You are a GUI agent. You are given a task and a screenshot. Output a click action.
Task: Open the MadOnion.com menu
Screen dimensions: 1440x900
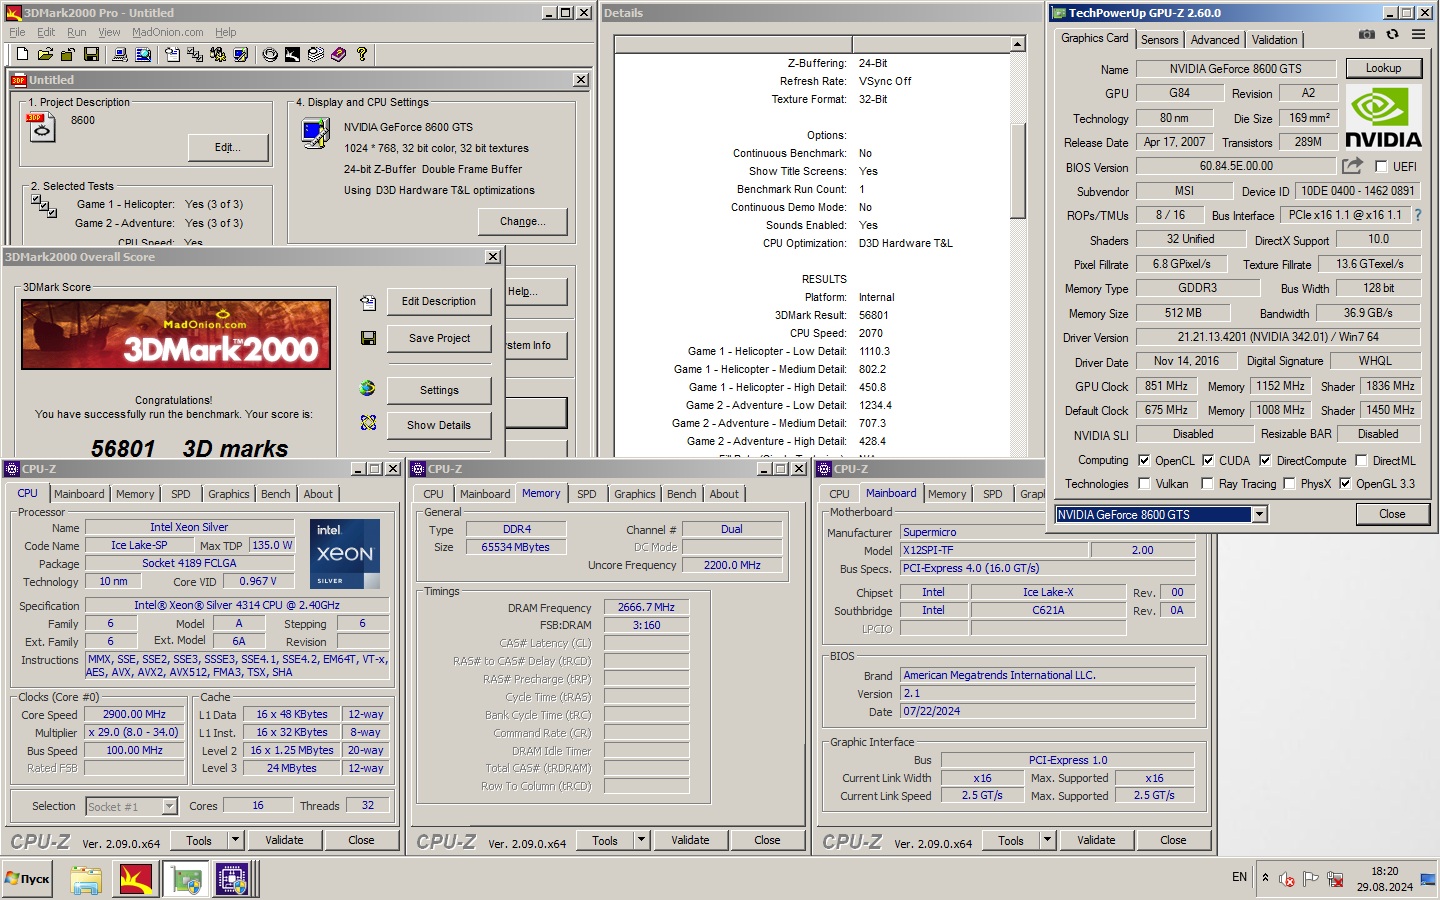(167, 32)
